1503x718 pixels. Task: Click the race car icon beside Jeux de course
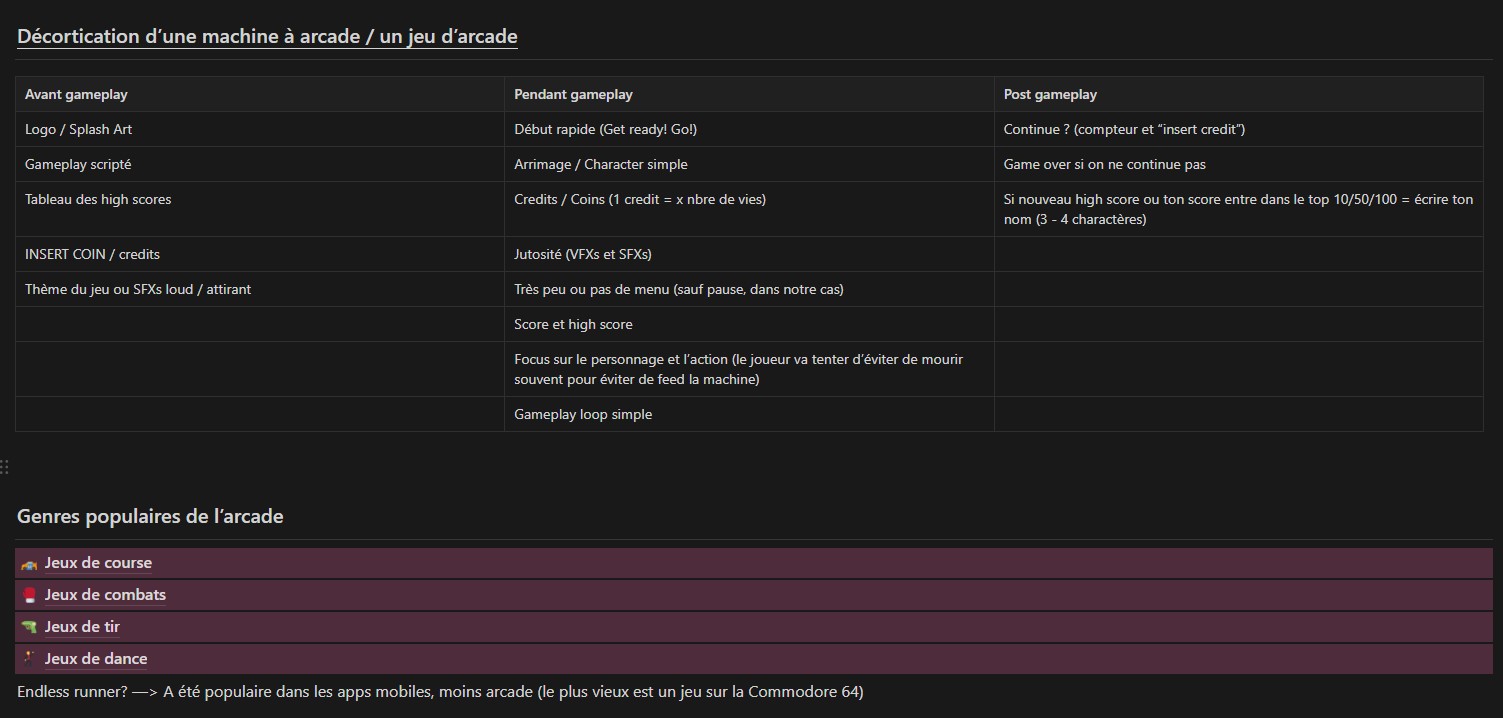click(28, 564)
